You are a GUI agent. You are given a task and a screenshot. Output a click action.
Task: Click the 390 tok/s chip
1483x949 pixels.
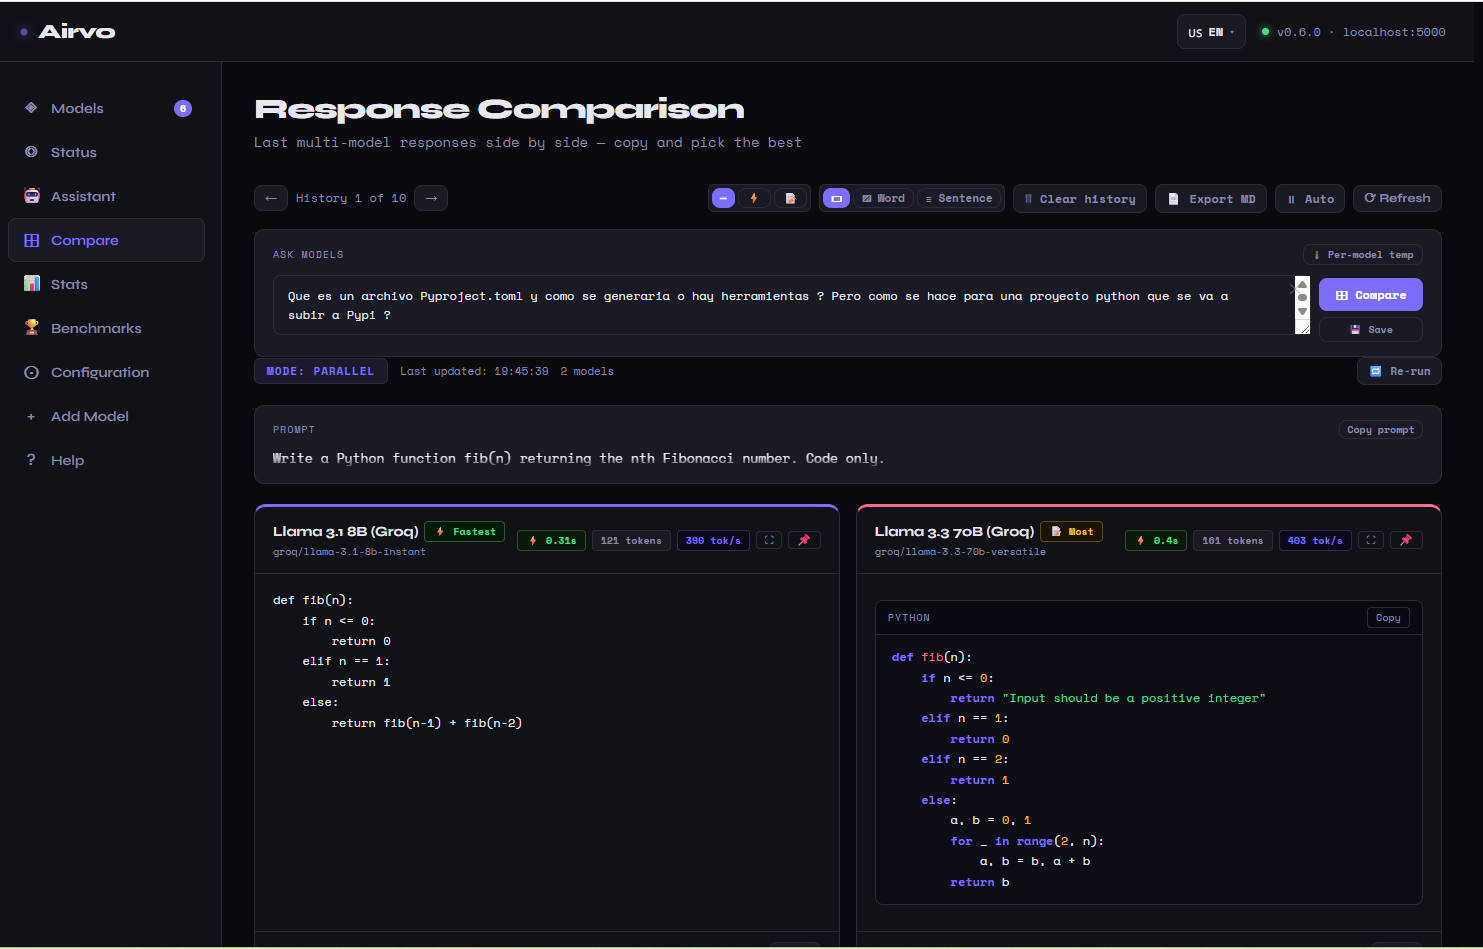[713, 540]
